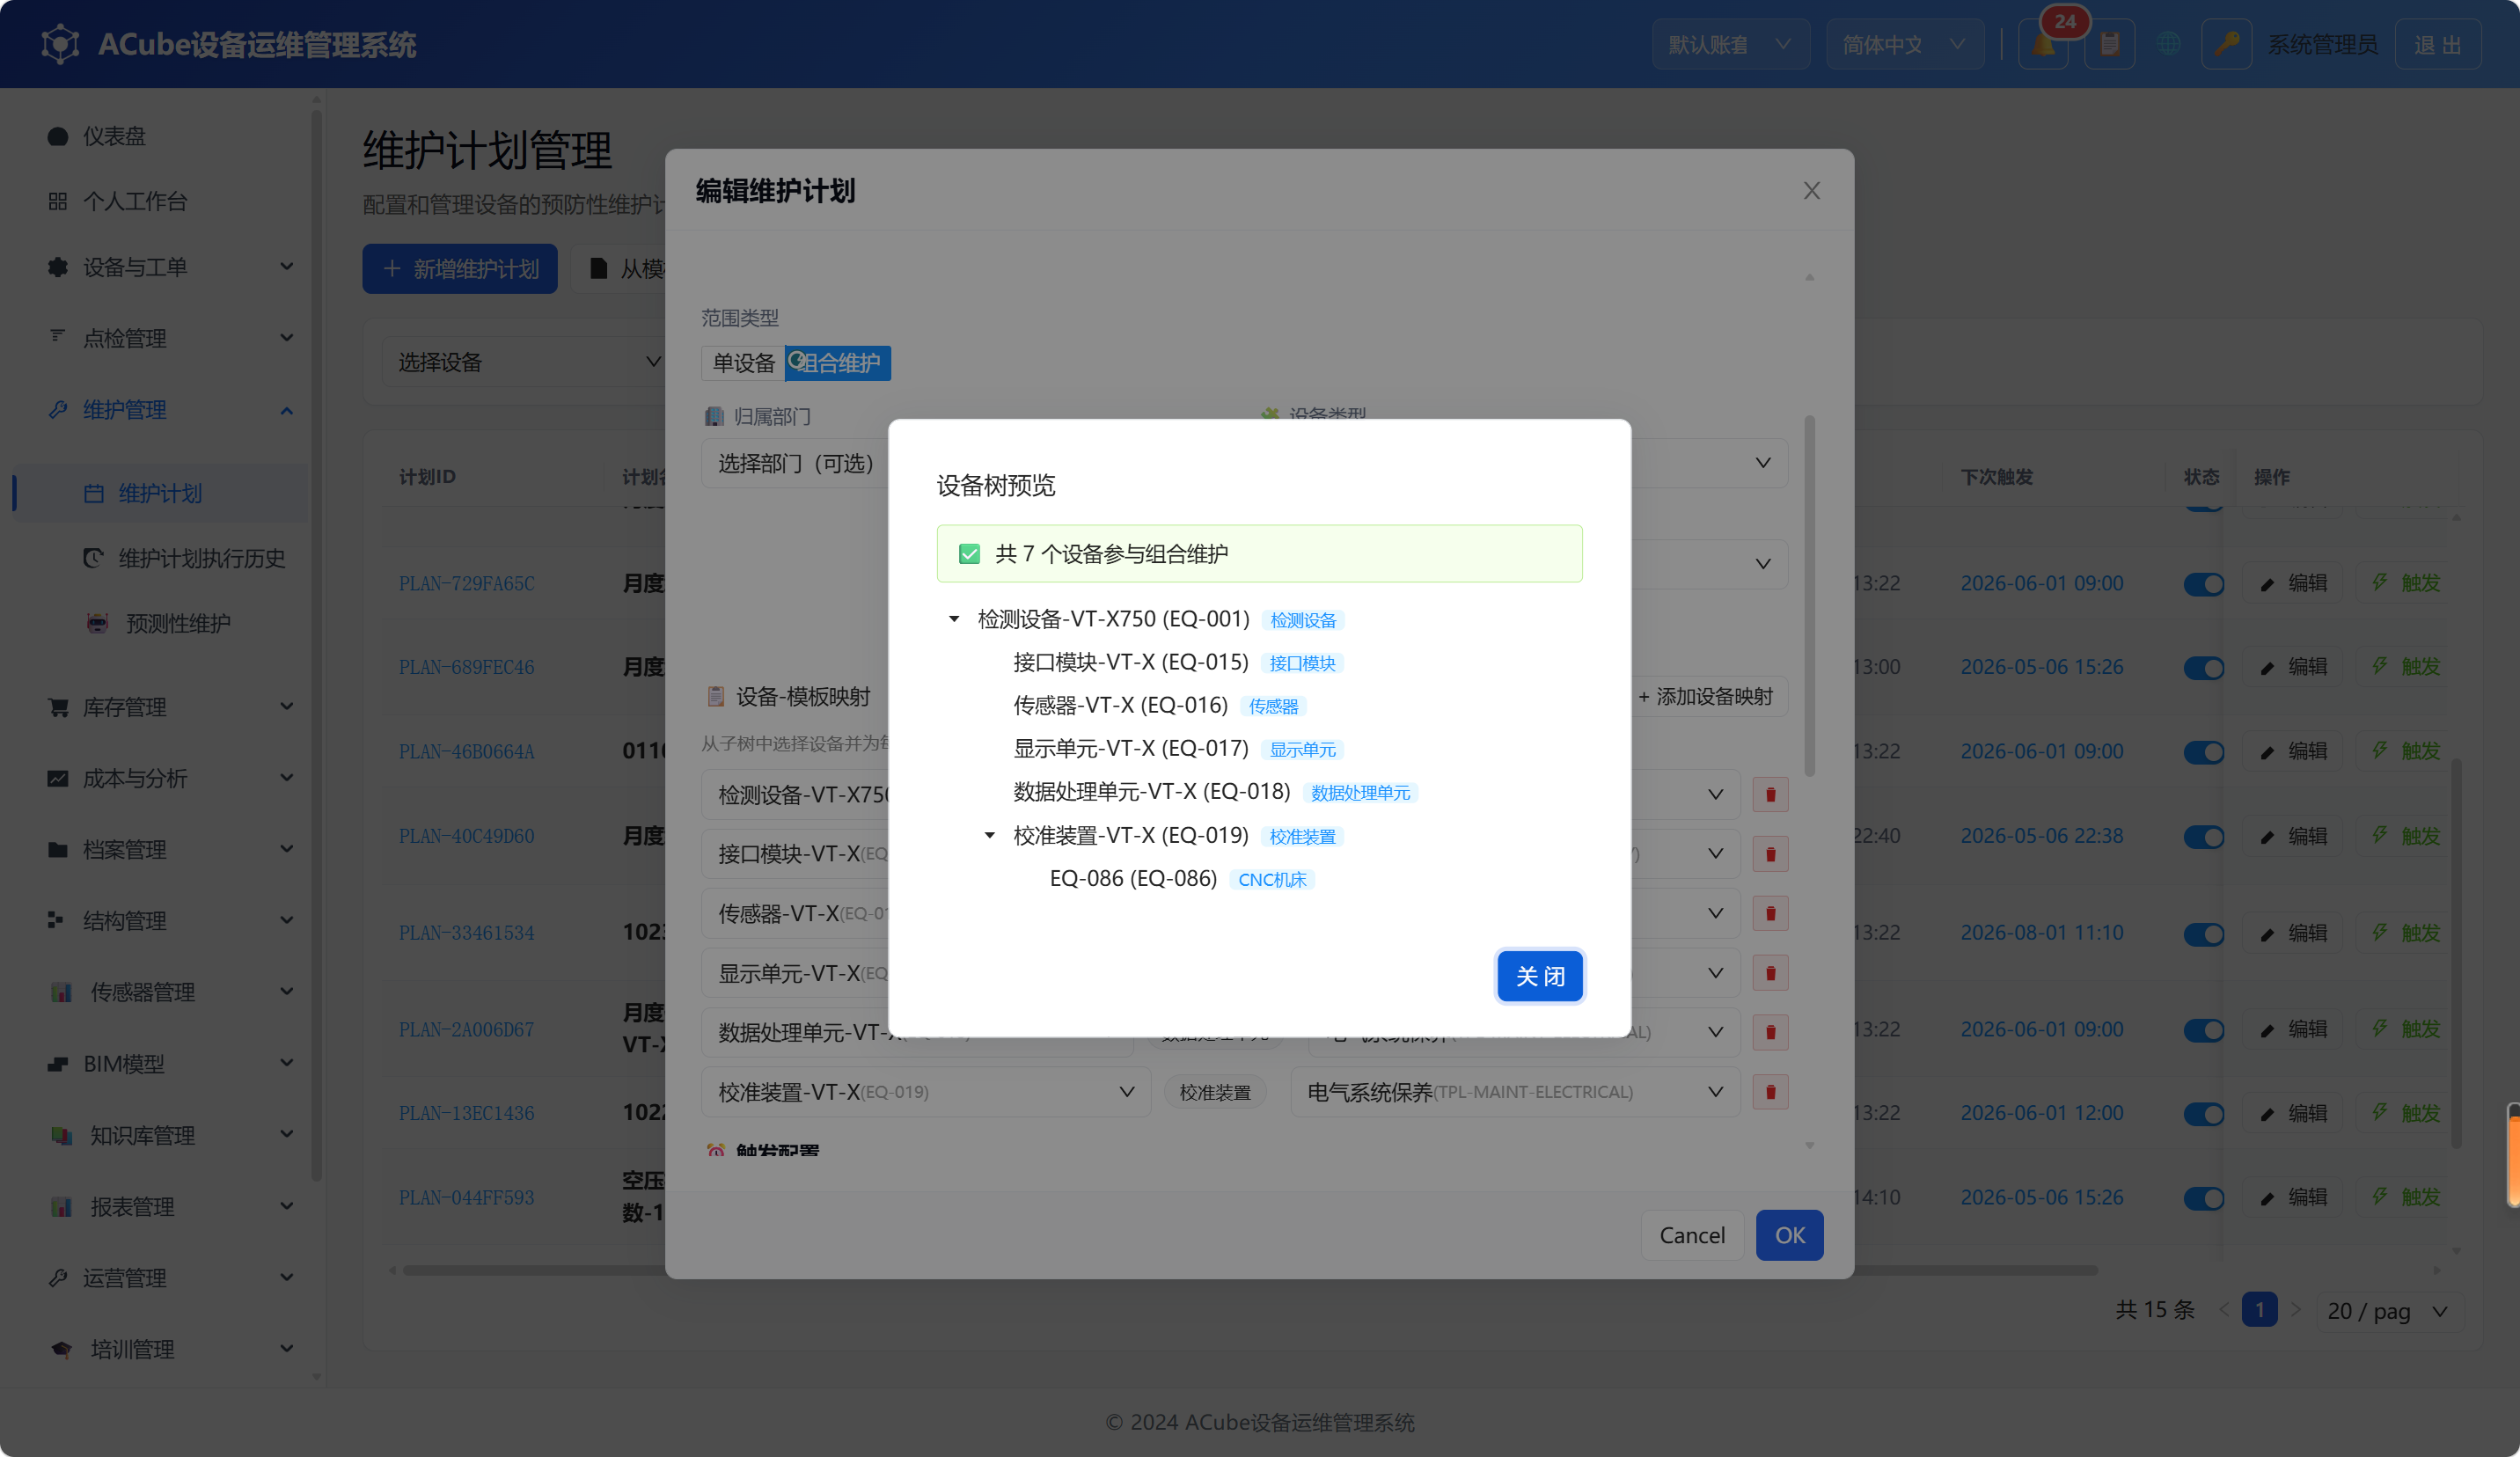Delete the 接口模块-VT-X mapping row
This screenshot has width=2520, height=1457.
click(1770, 854)
